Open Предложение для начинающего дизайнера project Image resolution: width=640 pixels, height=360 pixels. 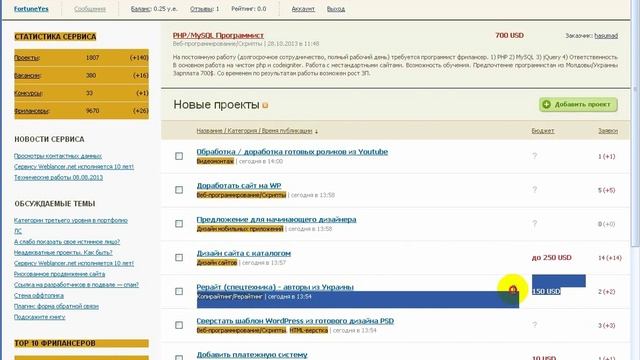276,220
